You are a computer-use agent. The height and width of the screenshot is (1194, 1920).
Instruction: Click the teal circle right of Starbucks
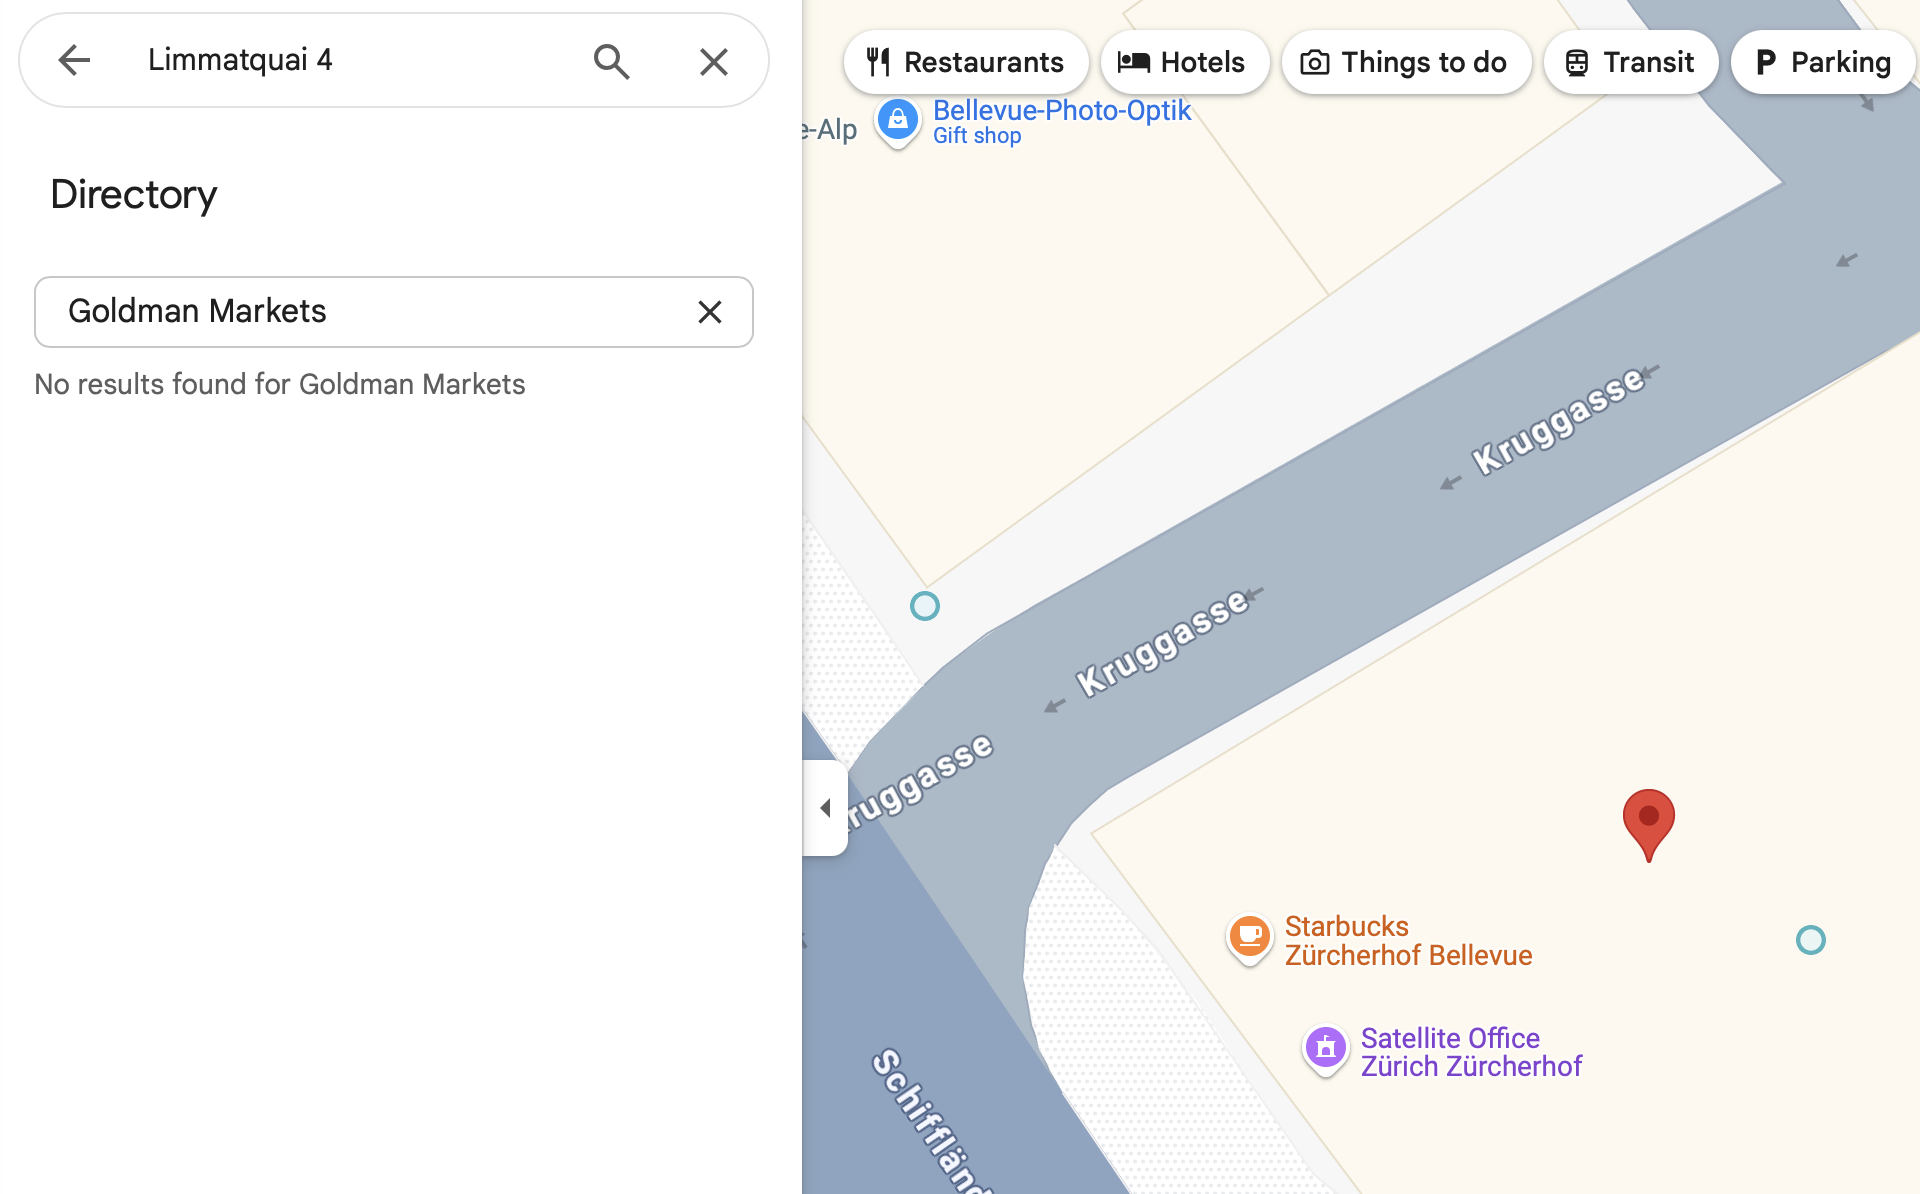[x=1811, y=940]
